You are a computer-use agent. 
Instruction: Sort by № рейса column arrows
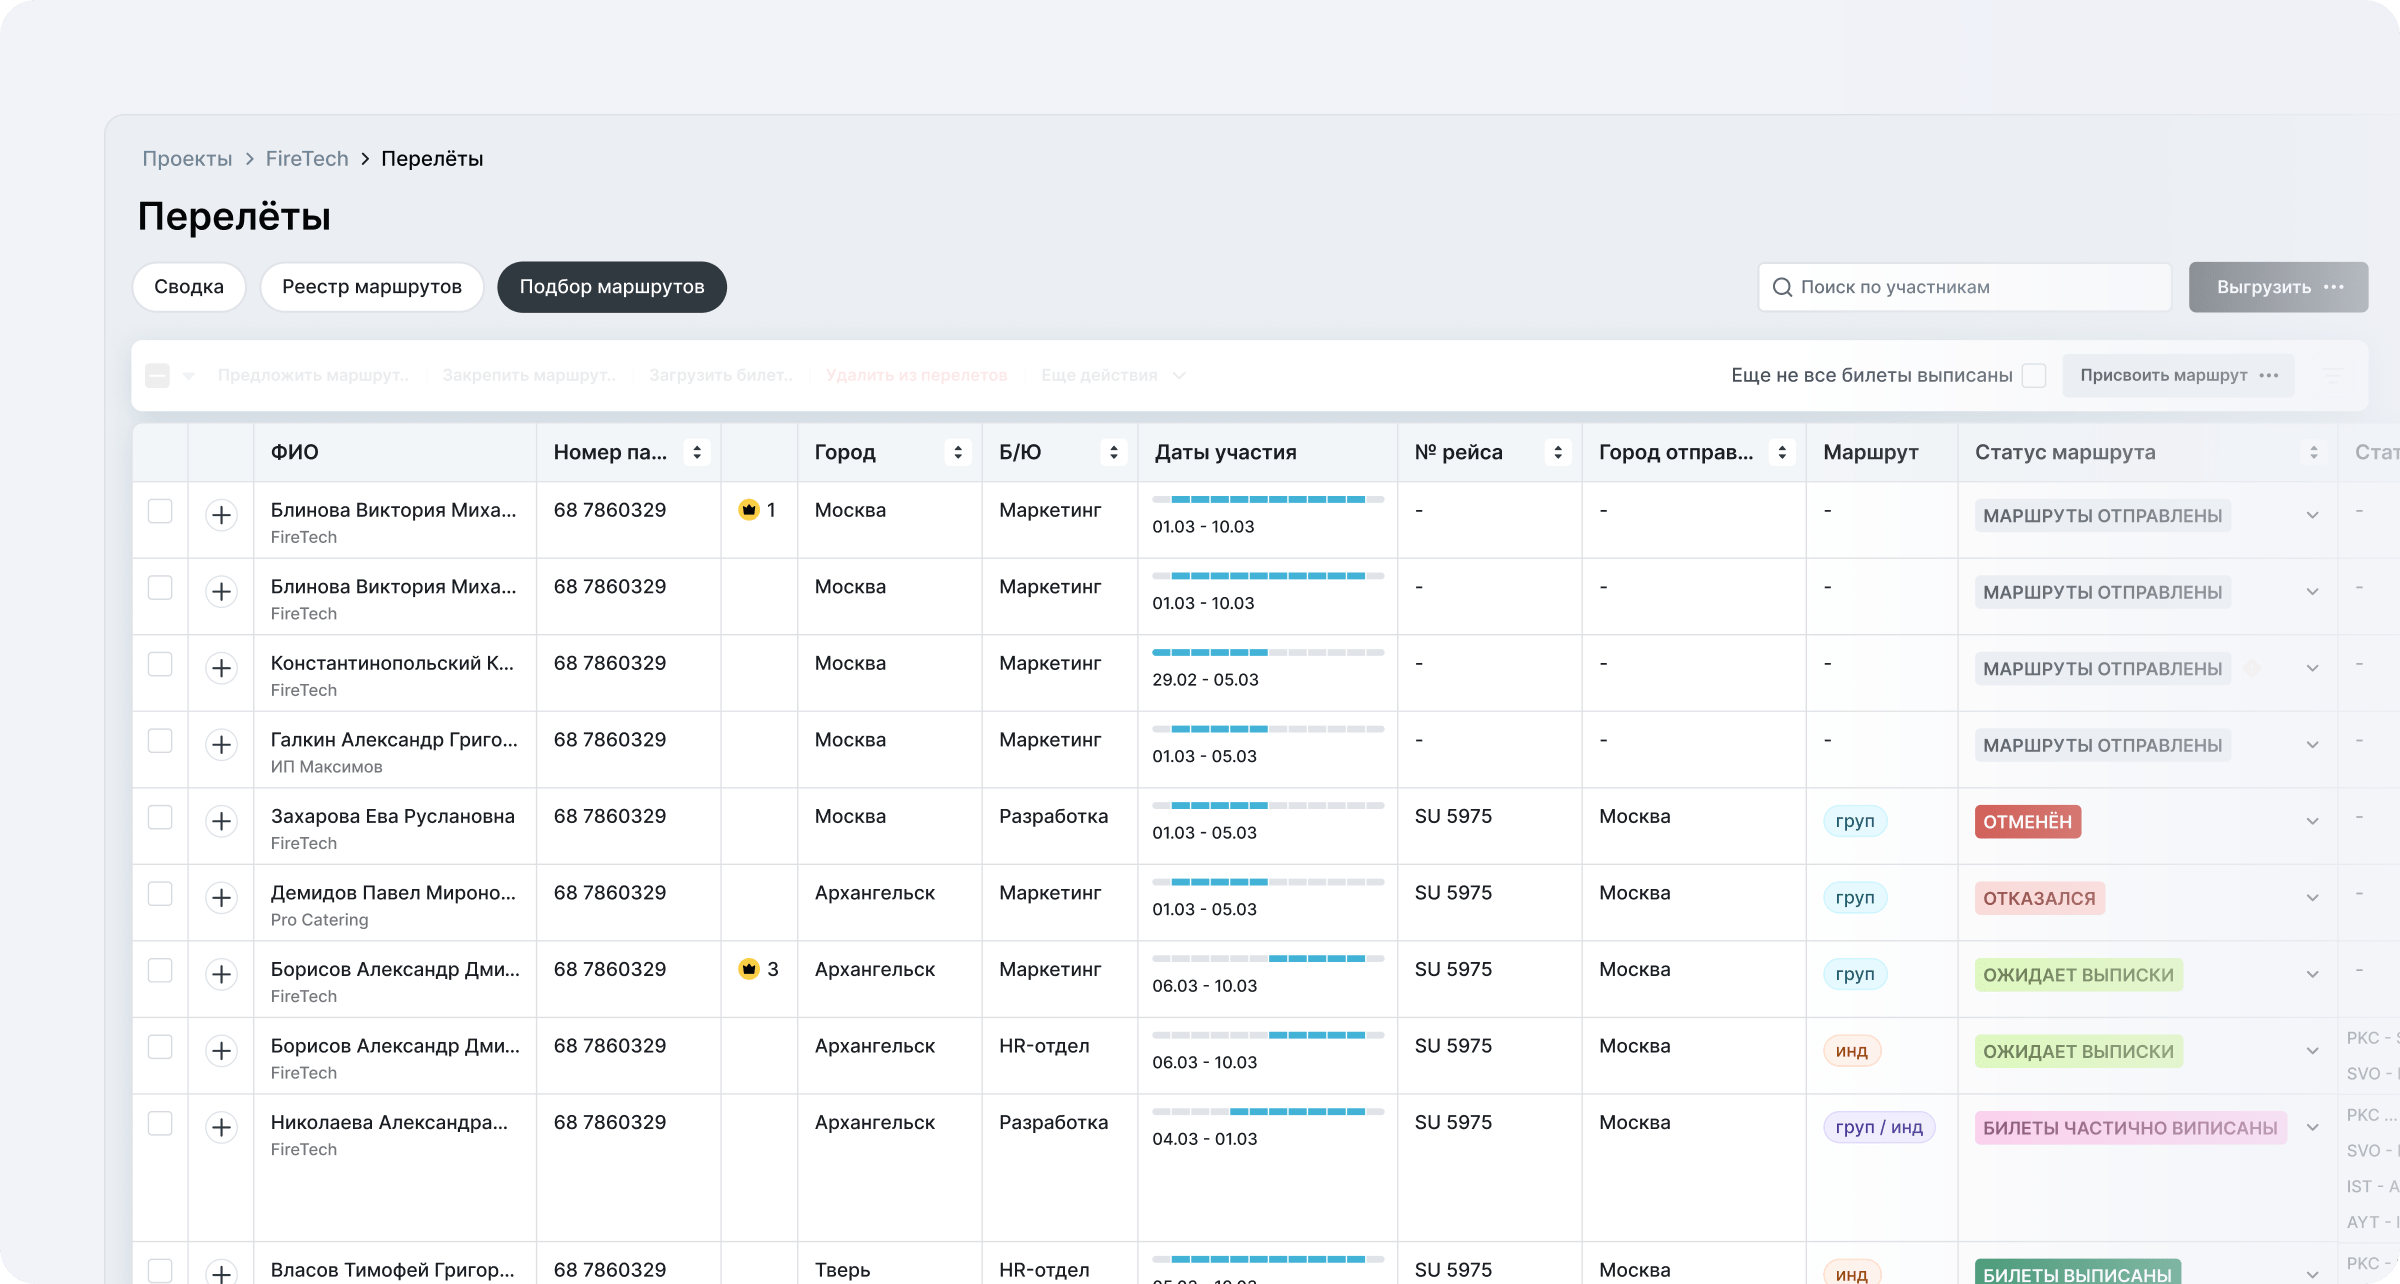point(1557,452)
